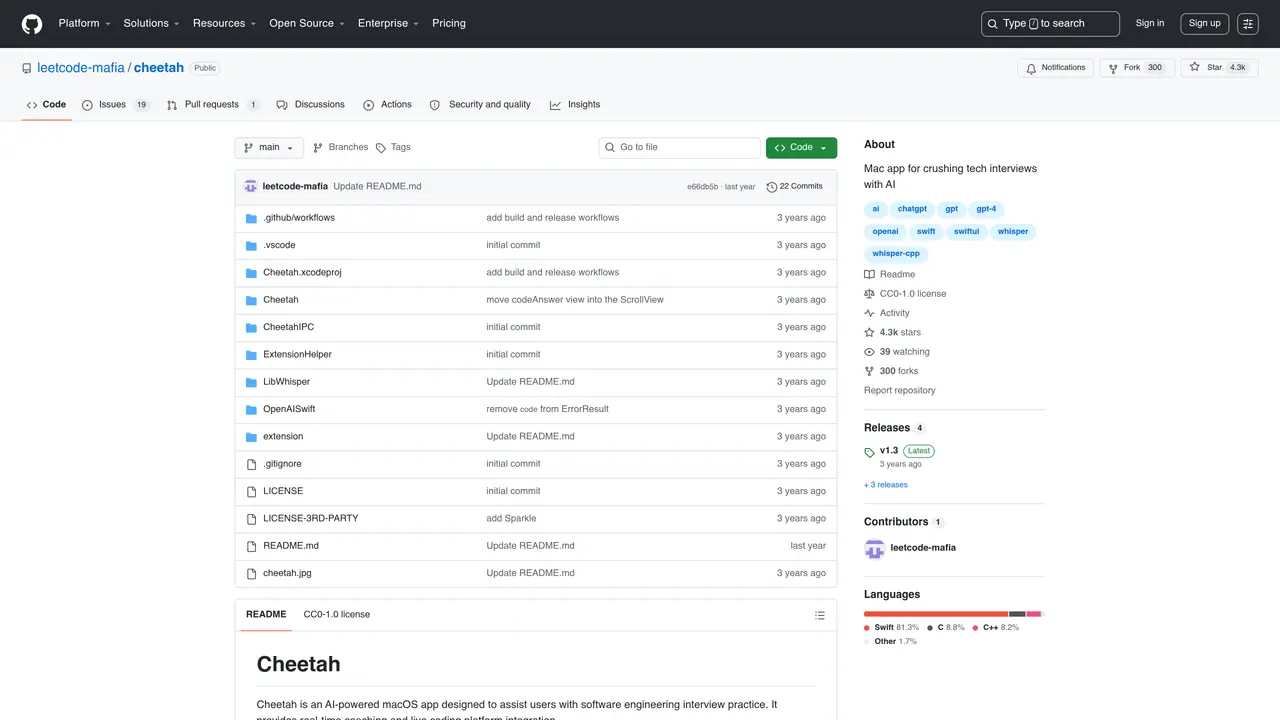This screenshot has width=1280, height=720.
Task: Click Report repository link
Action: pyautogui.click(x=900, y=390)
